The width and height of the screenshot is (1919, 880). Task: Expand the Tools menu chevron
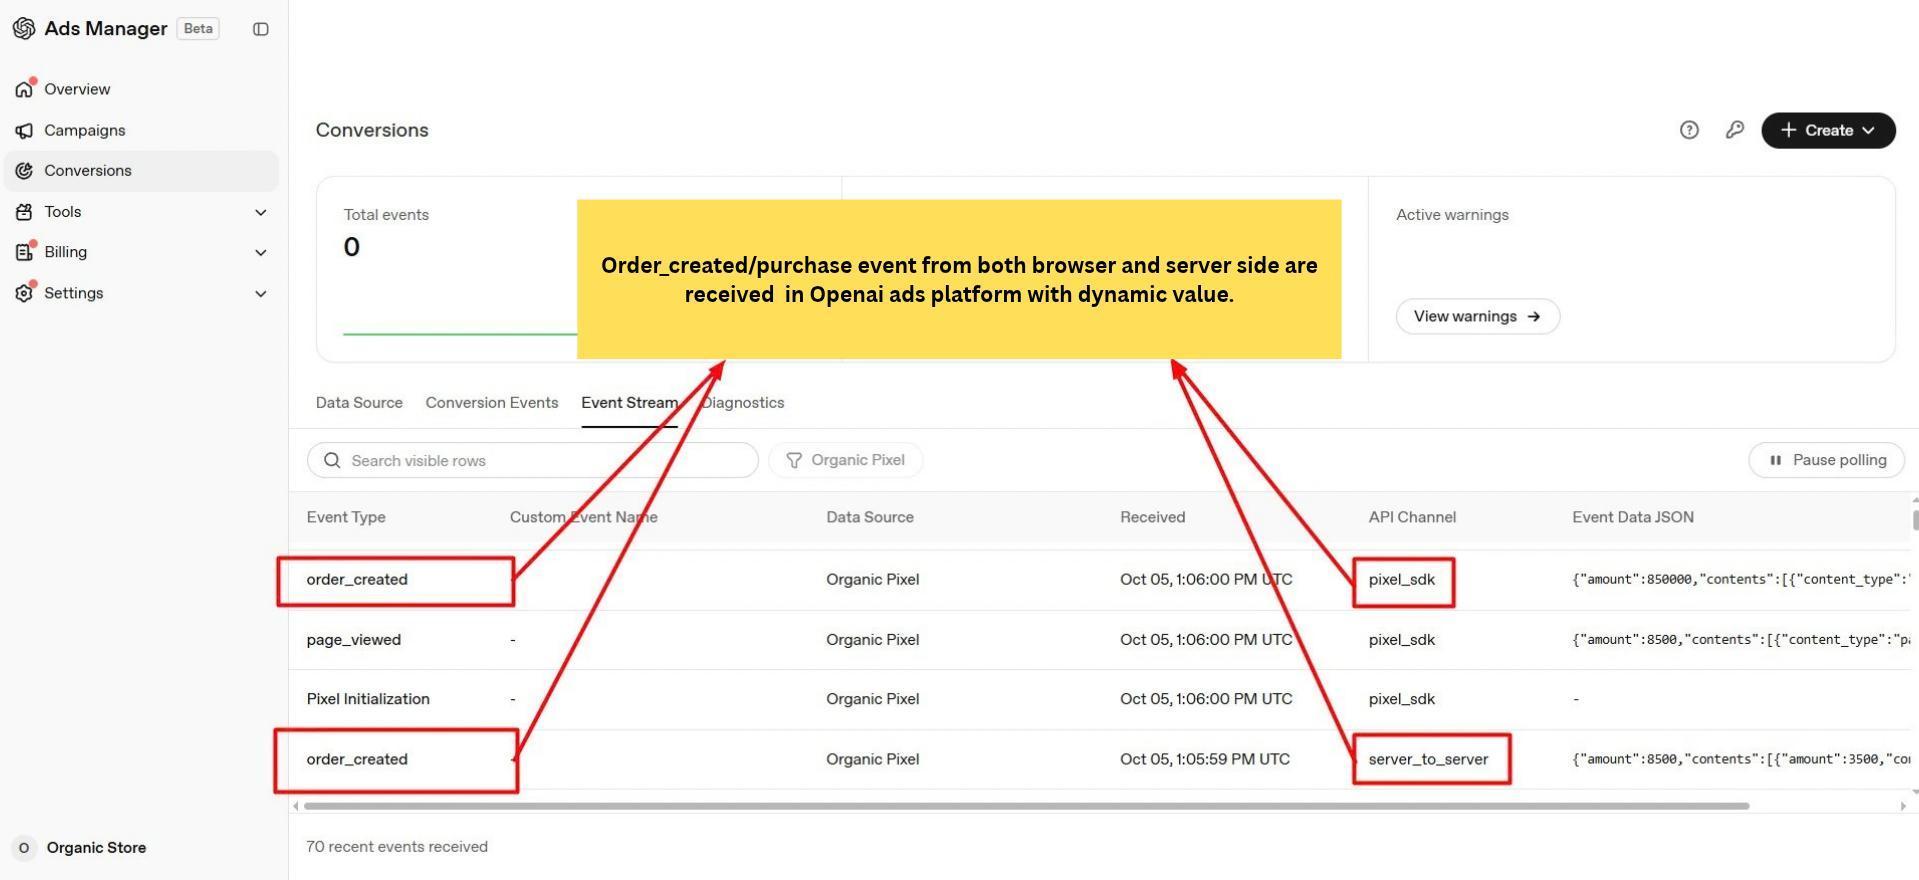(x=261, y=212)
